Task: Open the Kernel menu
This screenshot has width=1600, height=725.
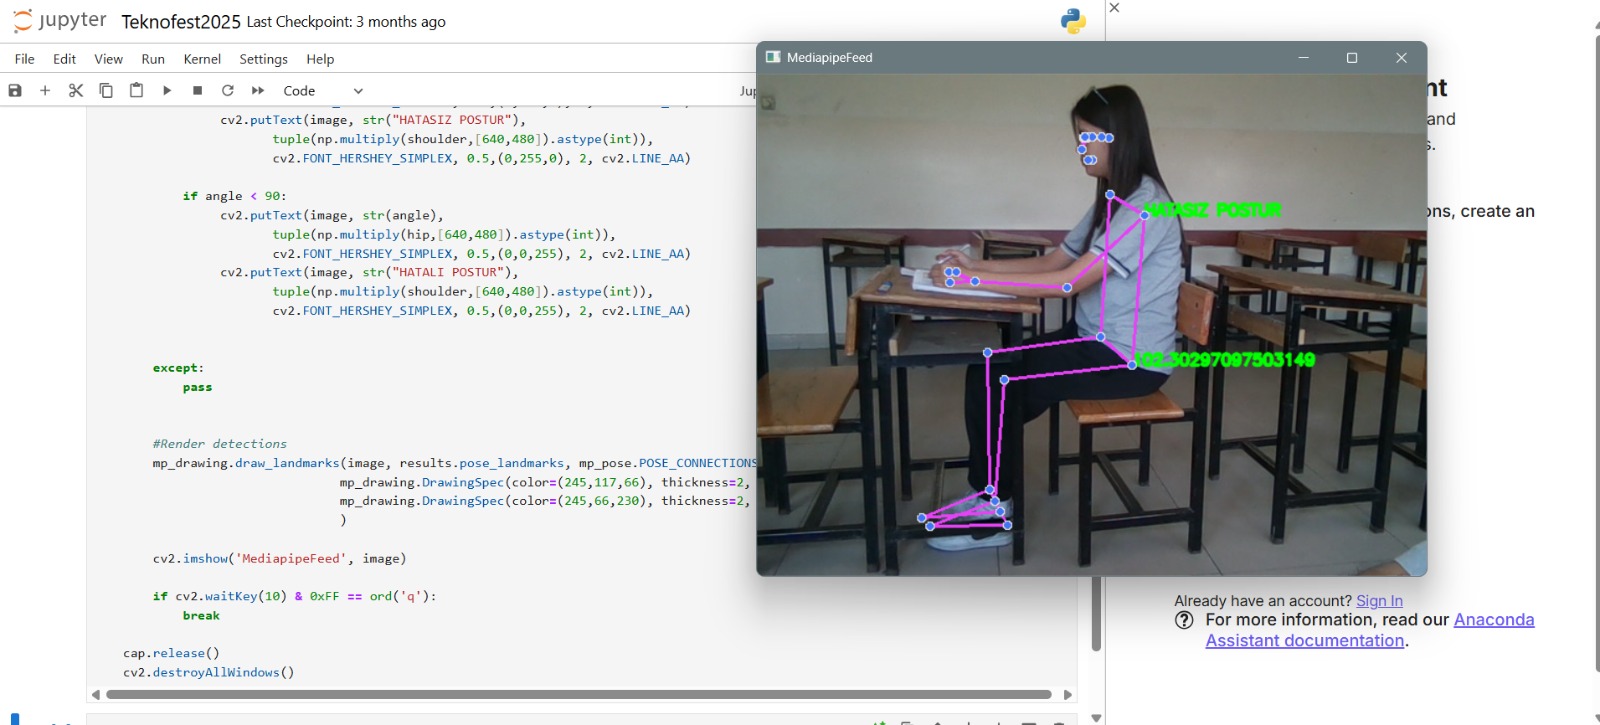Action: coord(202,59)
